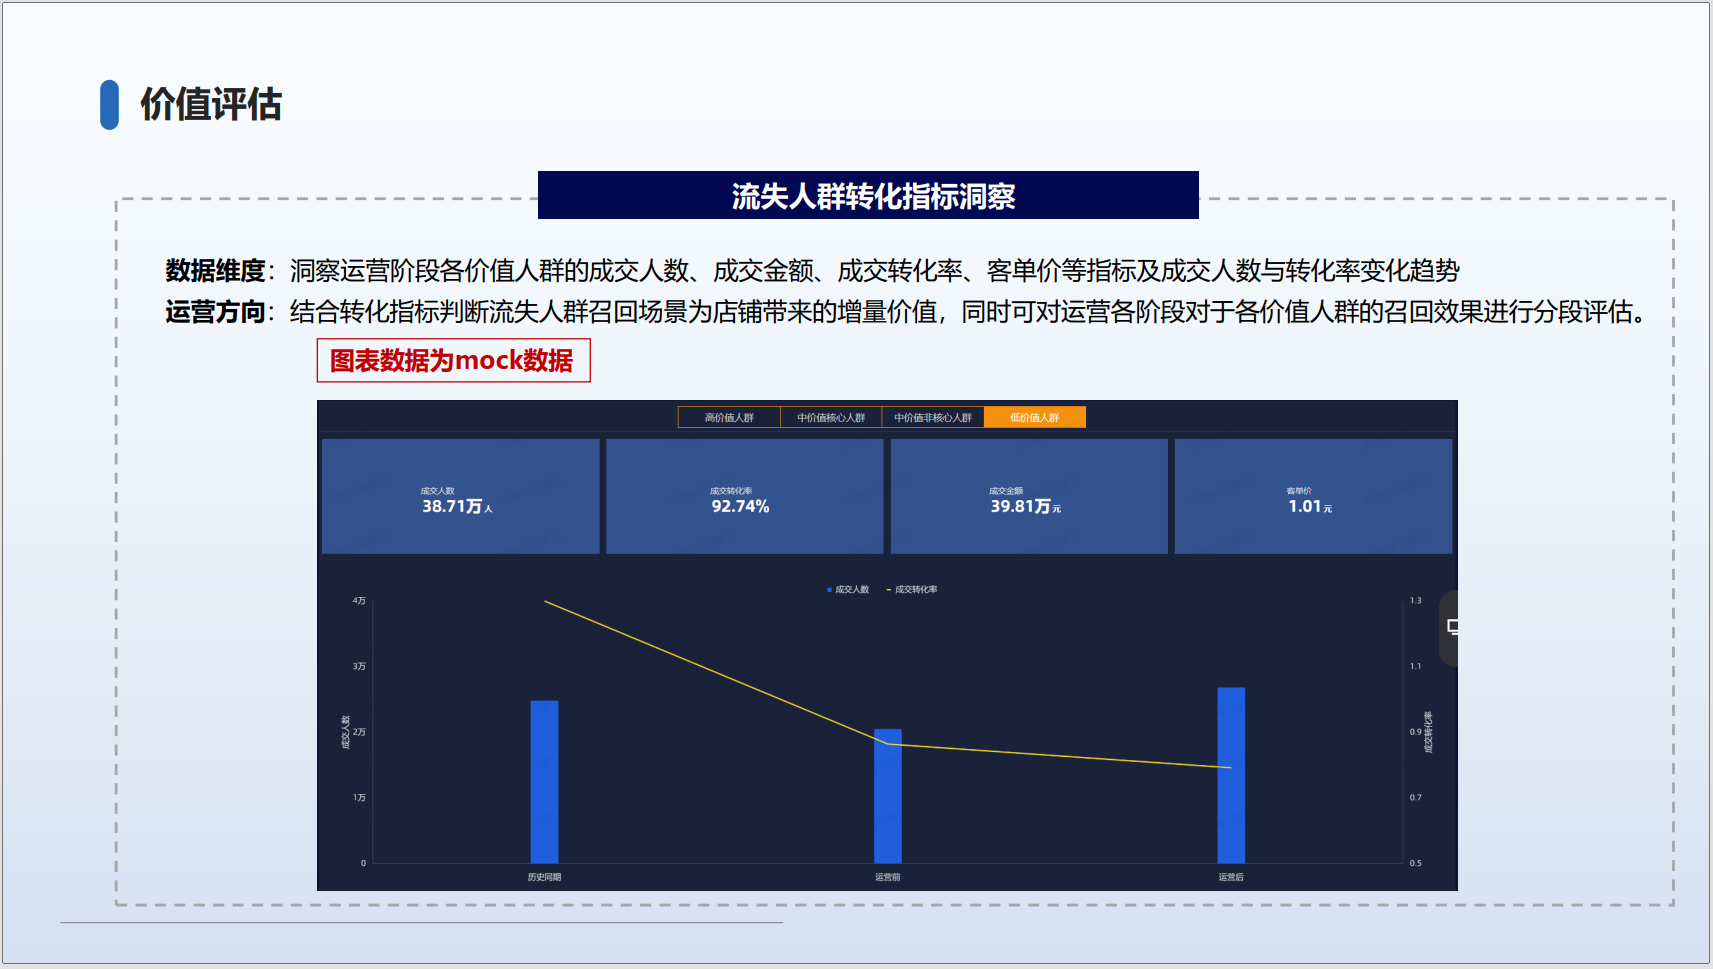The width and height of the screenshot is (1713, 969).
Task: Toggle the 成交人数 legend series
Action: tap(848, 590)
